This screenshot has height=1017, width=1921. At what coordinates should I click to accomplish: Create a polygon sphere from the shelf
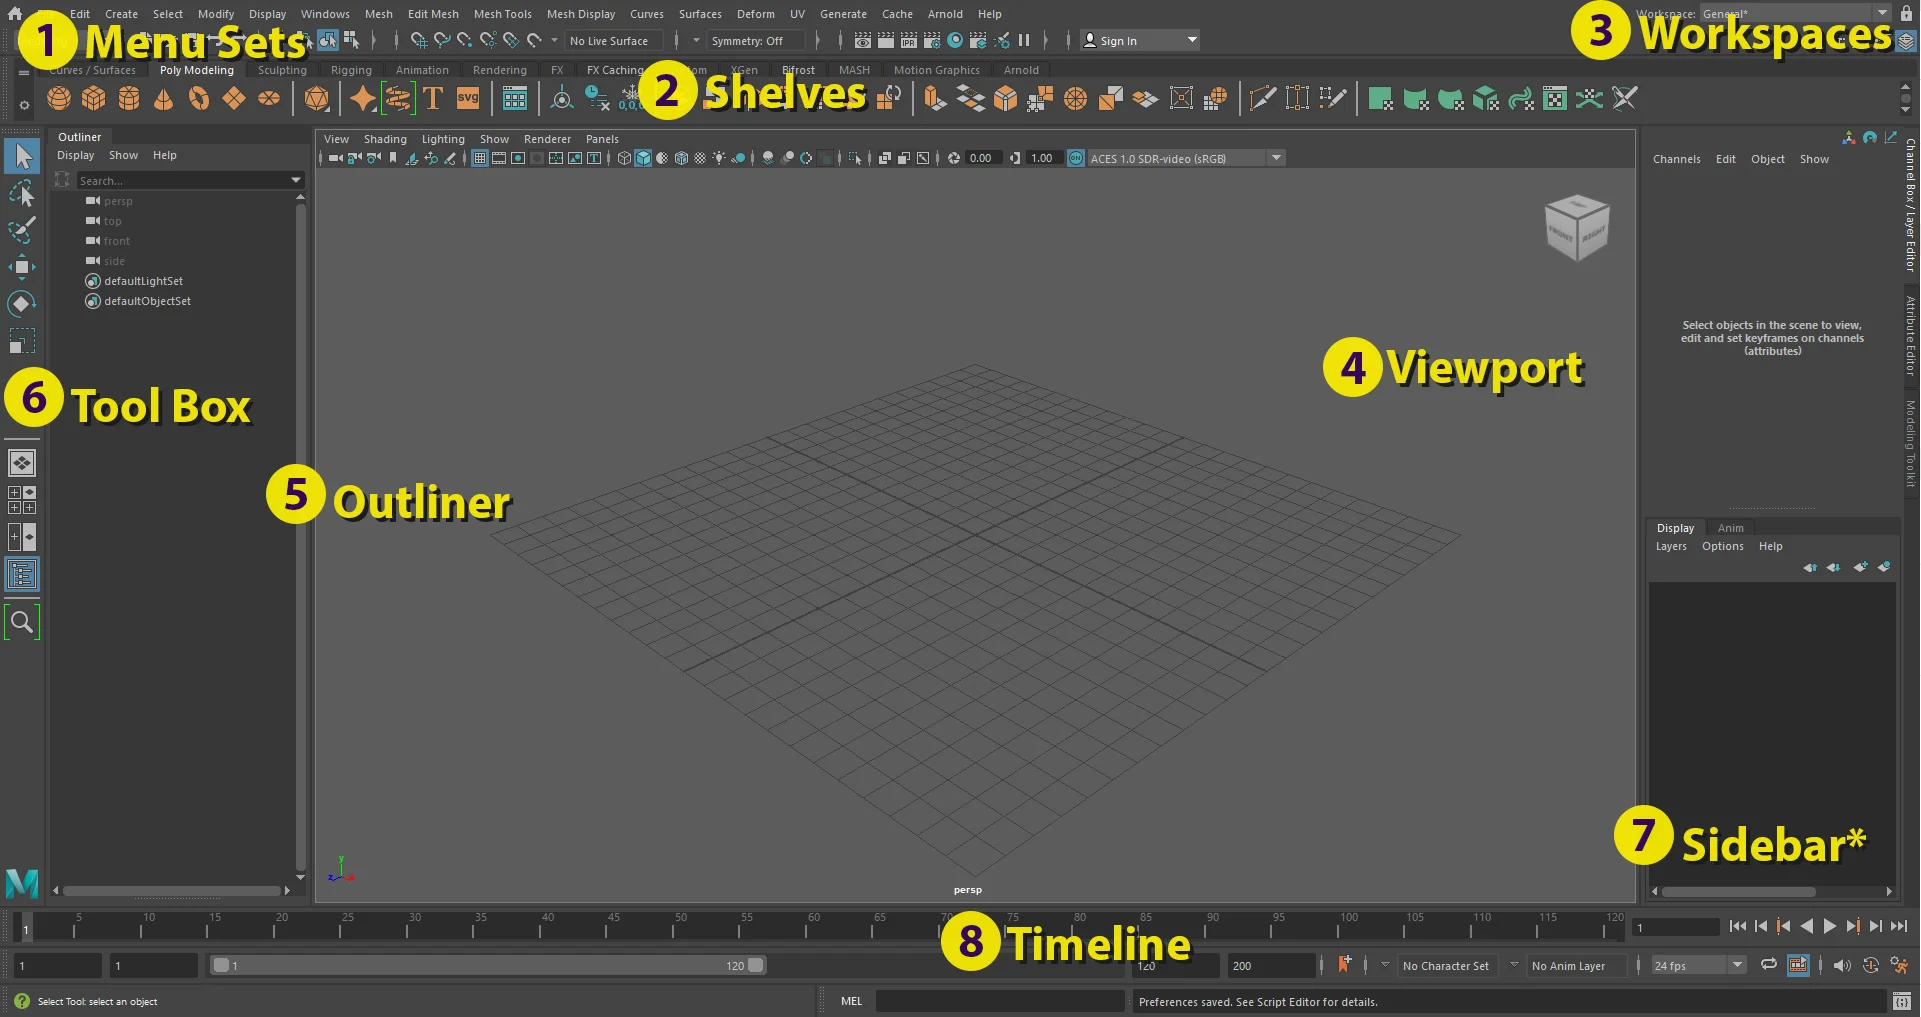(58, 98)
